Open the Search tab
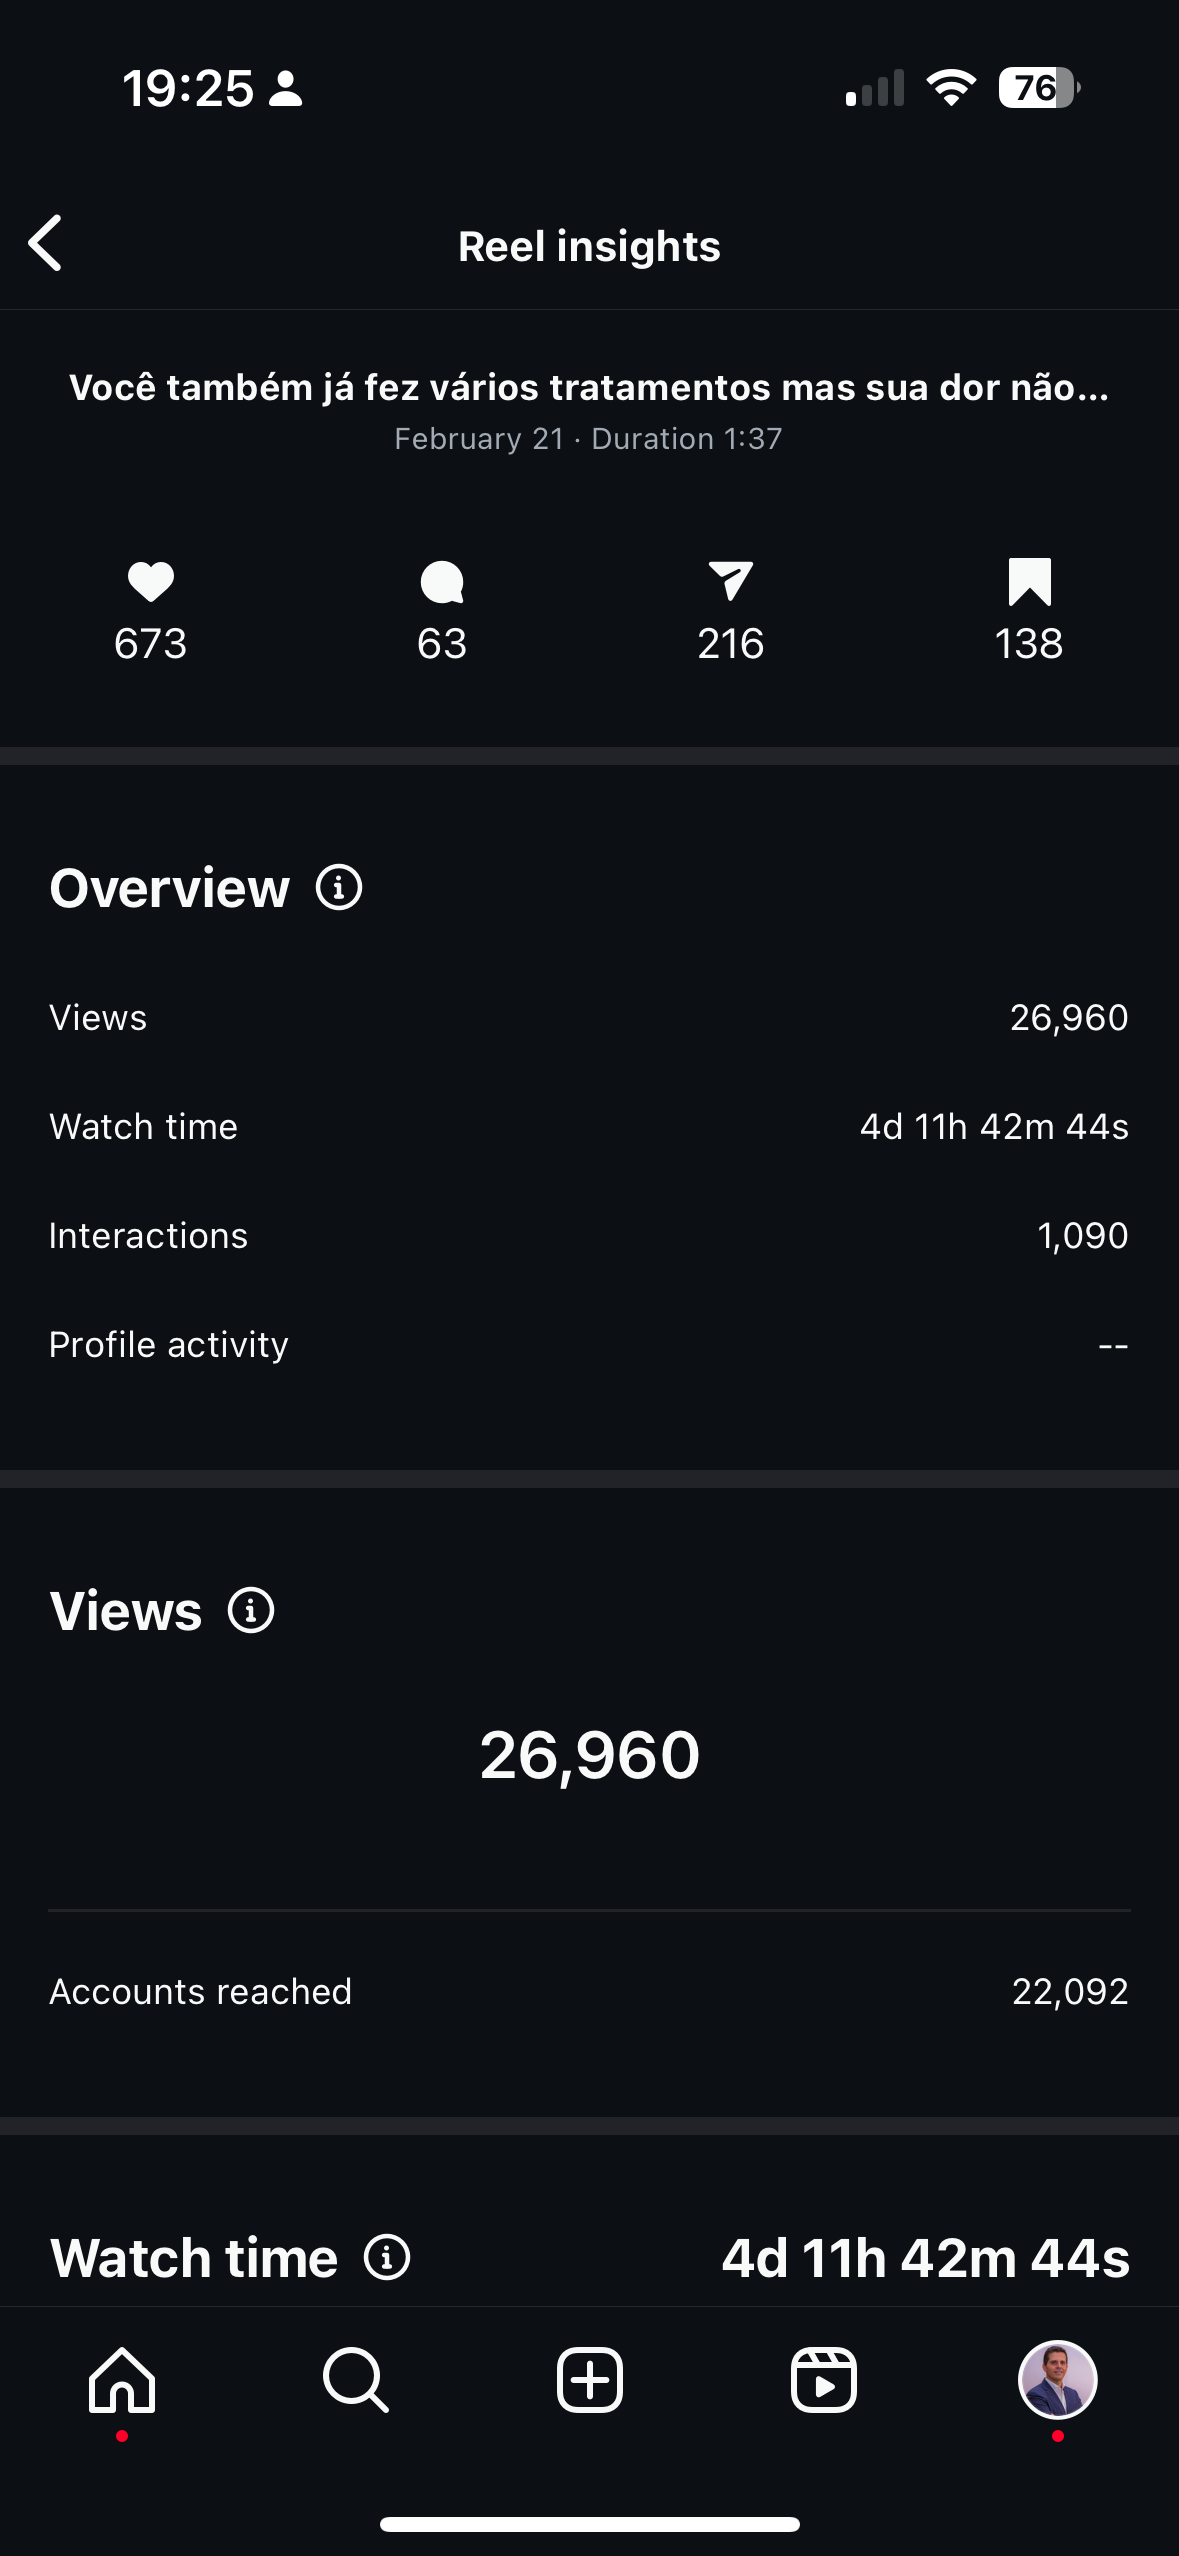 (x=355, y=2381)
